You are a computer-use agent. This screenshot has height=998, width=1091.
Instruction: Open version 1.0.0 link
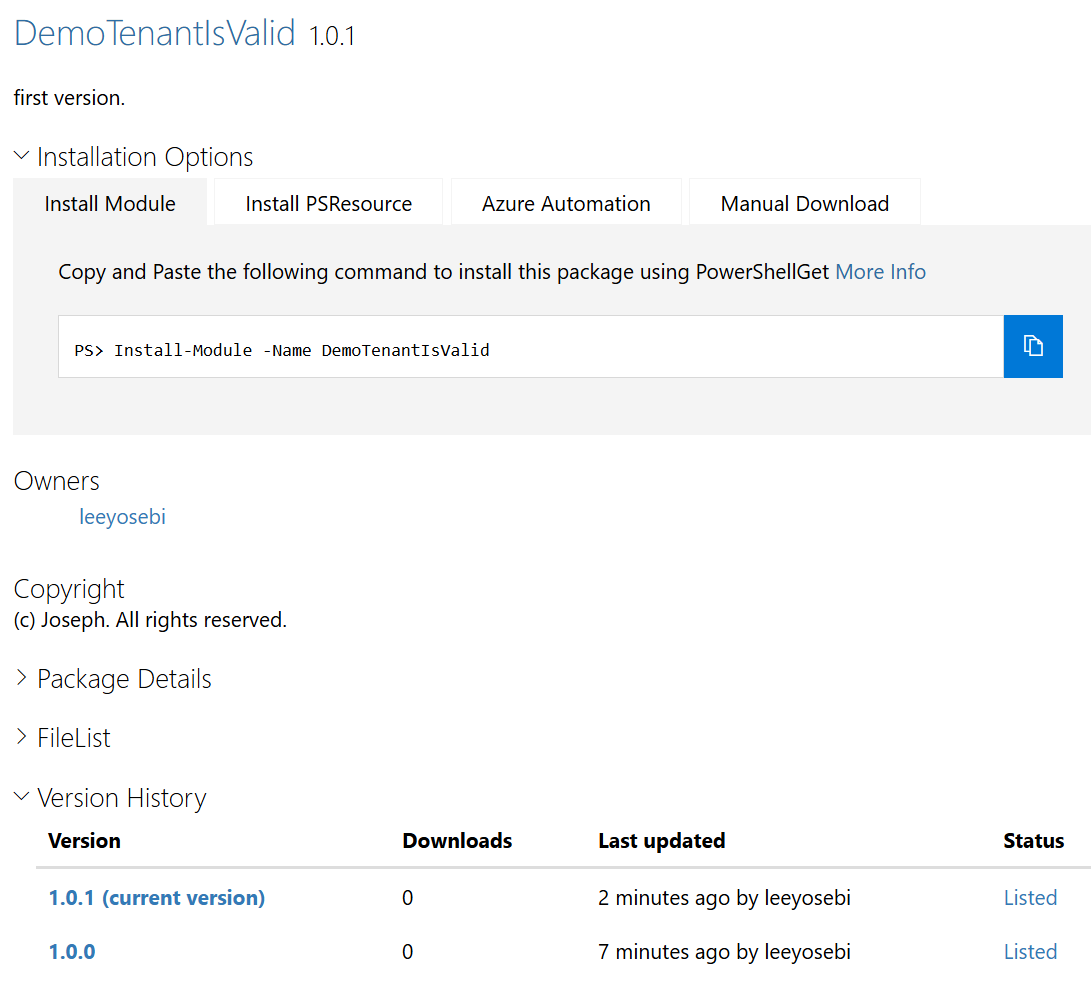tap(72, 952)
